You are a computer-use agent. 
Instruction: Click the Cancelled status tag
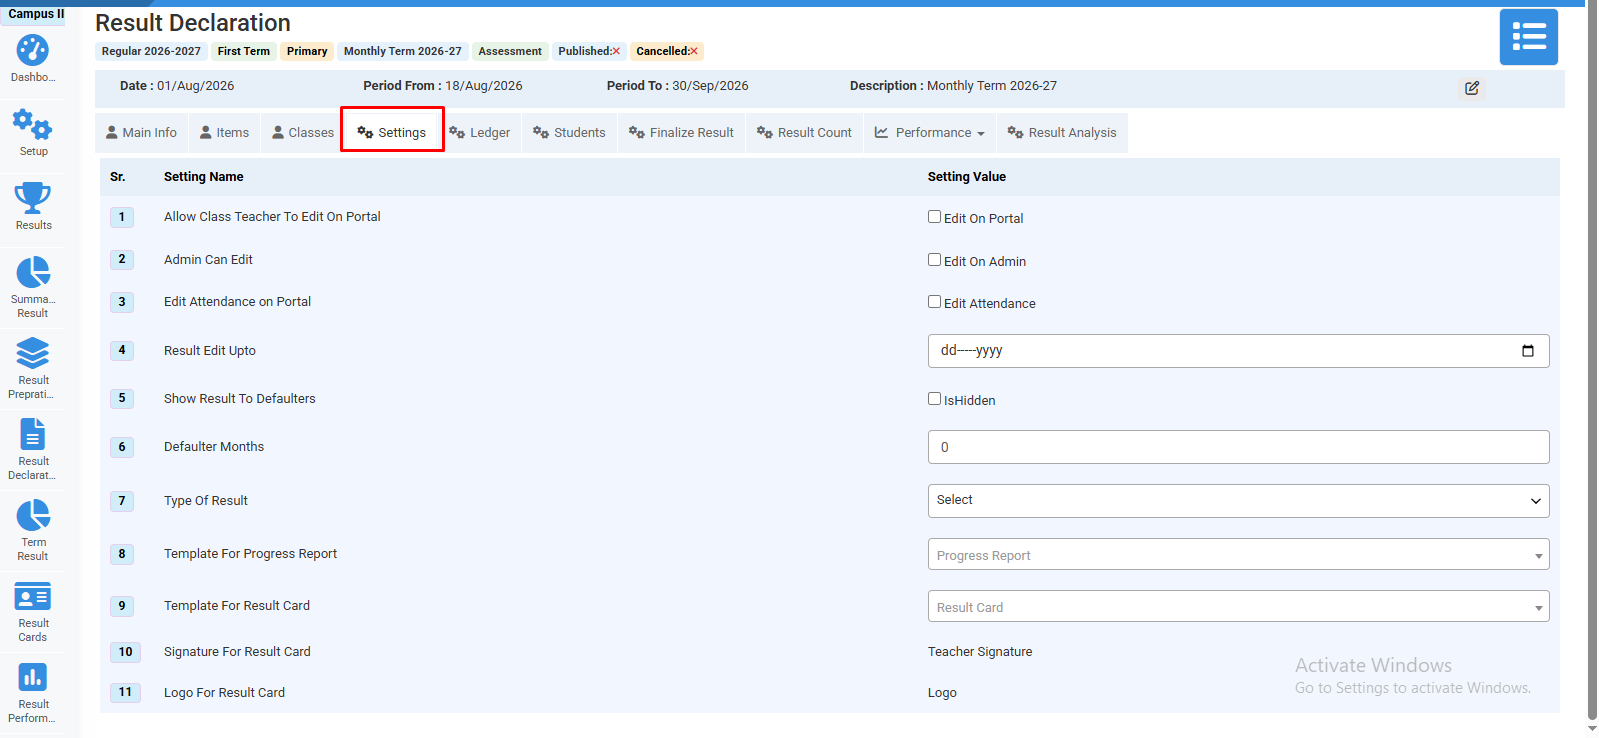667,51
